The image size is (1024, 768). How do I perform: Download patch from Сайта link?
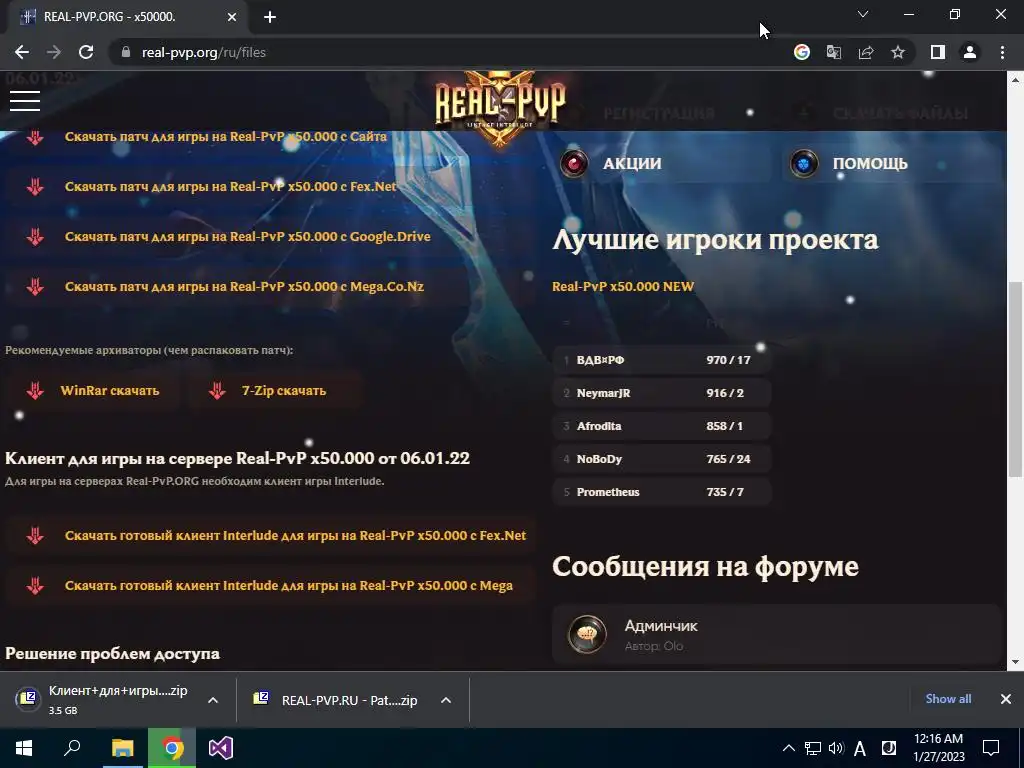pyautogui.click(x=225, y=136)
